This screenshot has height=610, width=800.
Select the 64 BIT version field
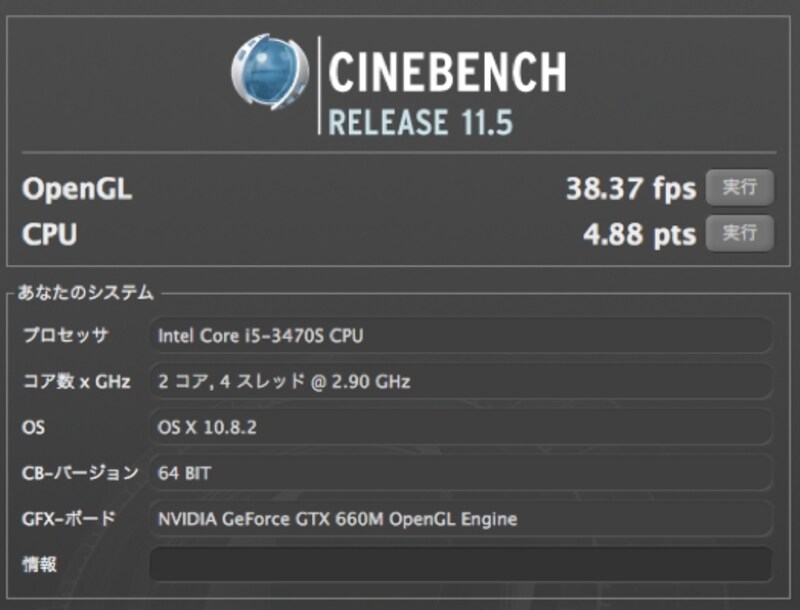coord(461,473)
